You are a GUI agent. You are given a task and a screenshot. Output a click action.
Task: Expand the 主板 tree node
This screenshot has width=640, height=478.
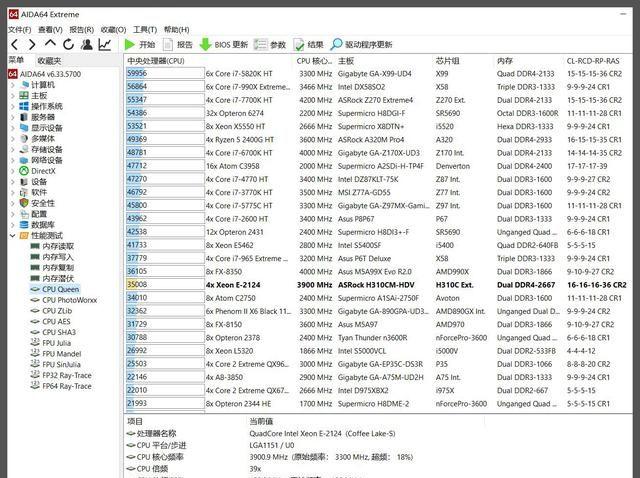(x=13, y=96)
